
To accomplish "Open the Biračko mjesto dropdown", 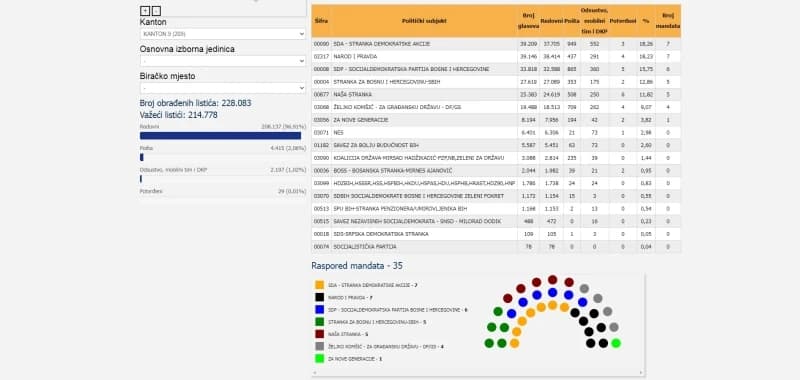I will 222,88.
